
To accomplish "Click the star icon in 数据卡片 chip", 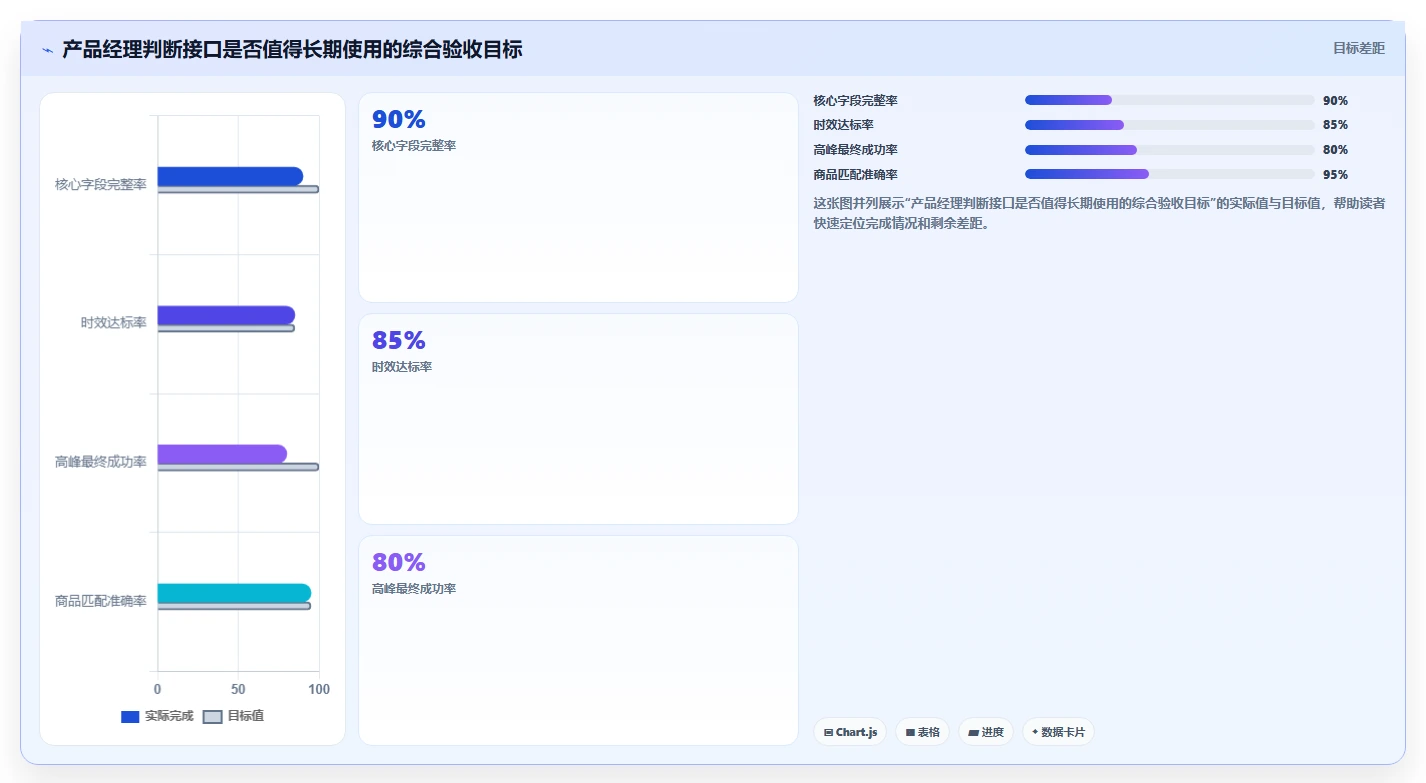I will pyautogui.click(x=1035, y=732).
